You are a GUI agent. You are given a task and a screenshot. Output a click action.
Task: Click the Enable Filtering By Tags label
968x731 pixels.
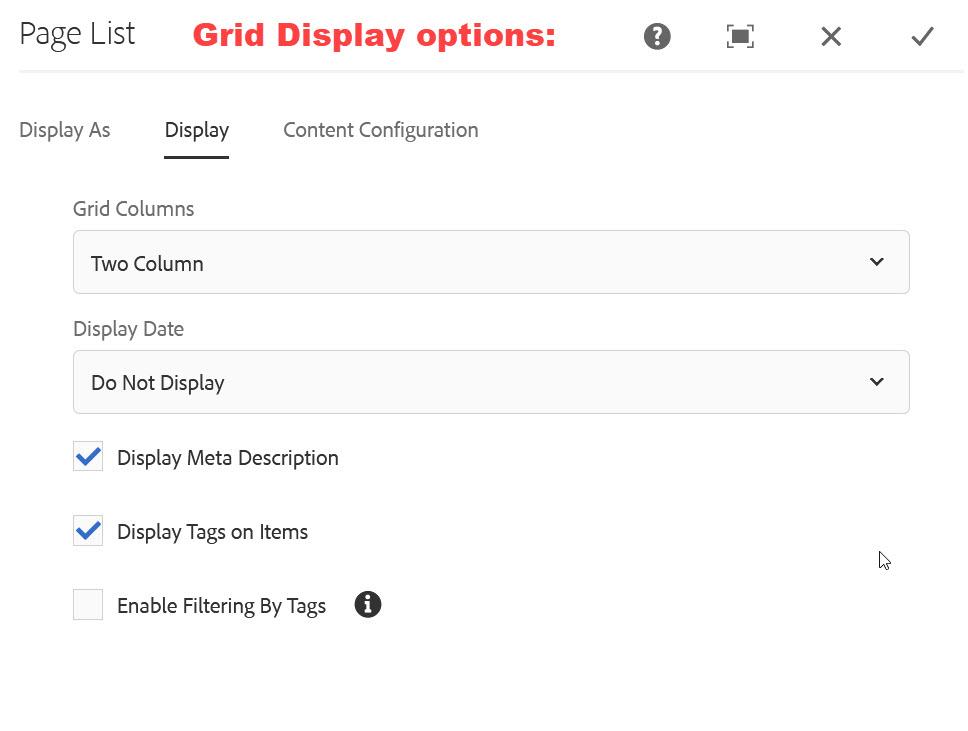222,606
